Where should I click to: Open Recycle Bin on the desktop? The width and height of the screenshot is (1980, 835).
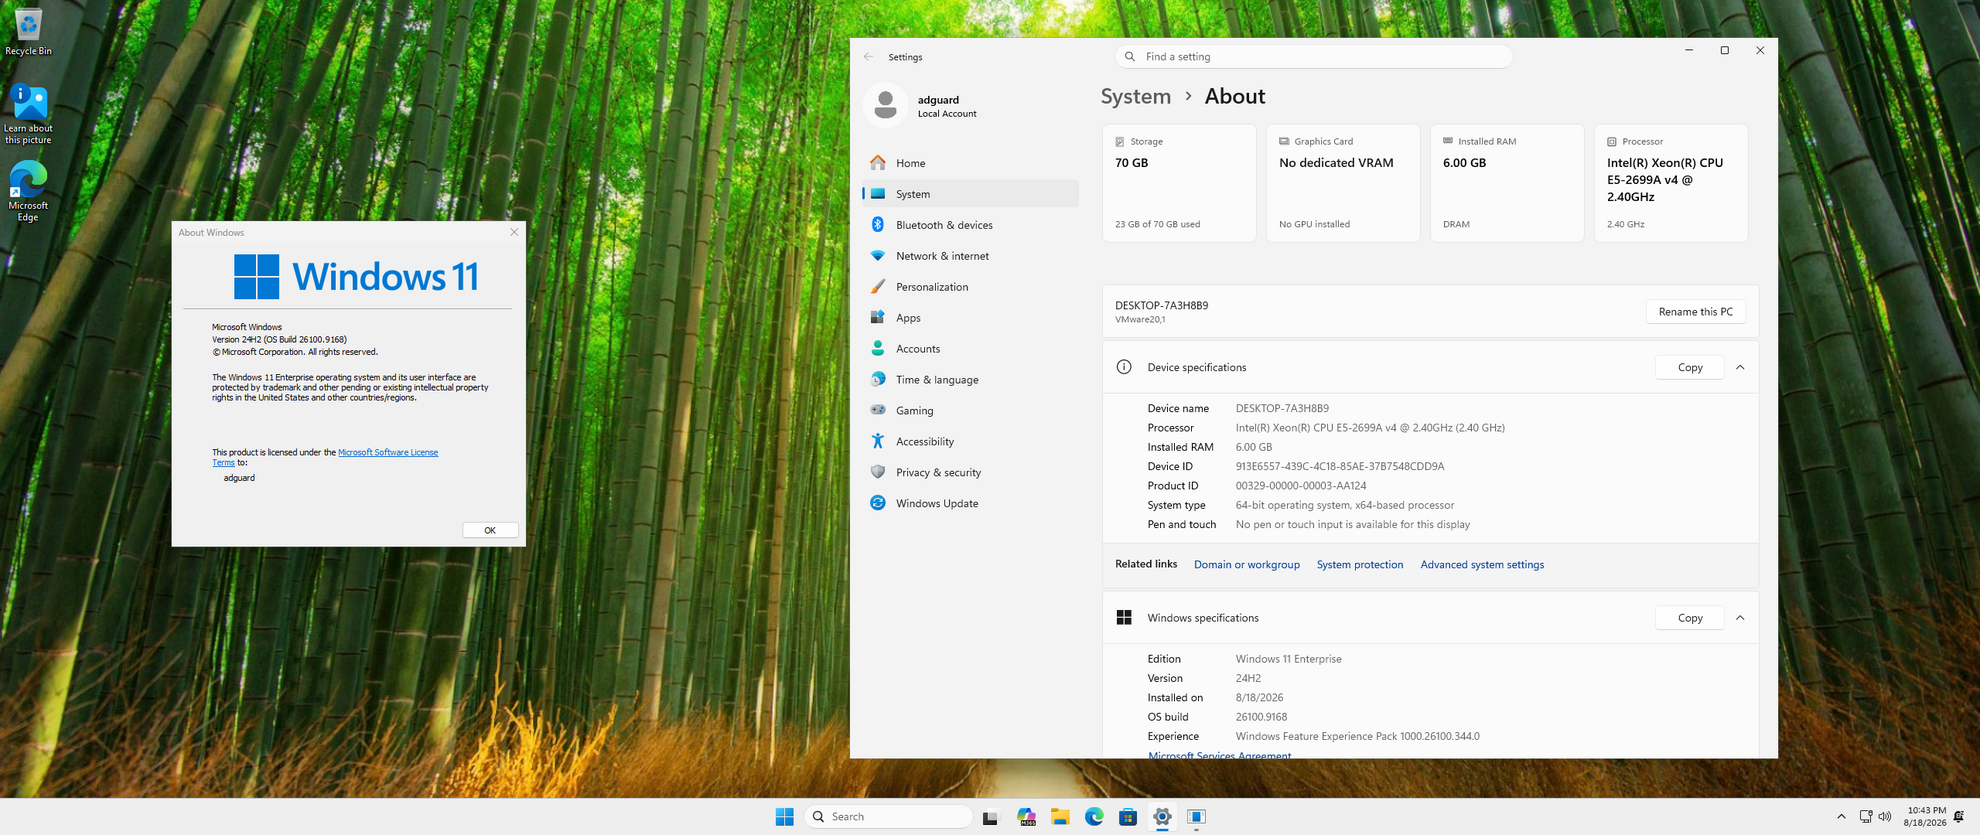click(28, 31)
